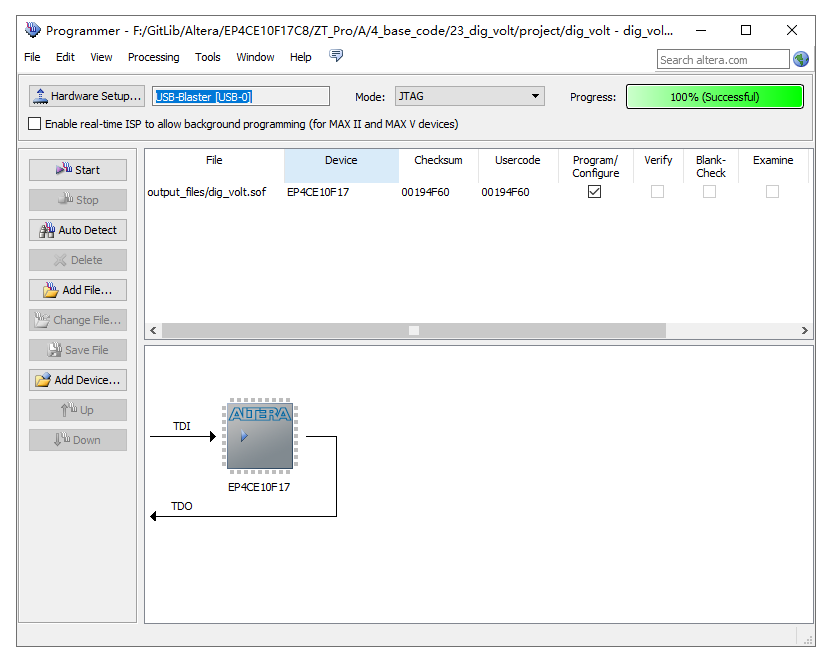The height and width of the screenshot is (661, 830).
Task: Toggle Examine checkbox for dig_volt.sof
Action: [x=772, y=192]
